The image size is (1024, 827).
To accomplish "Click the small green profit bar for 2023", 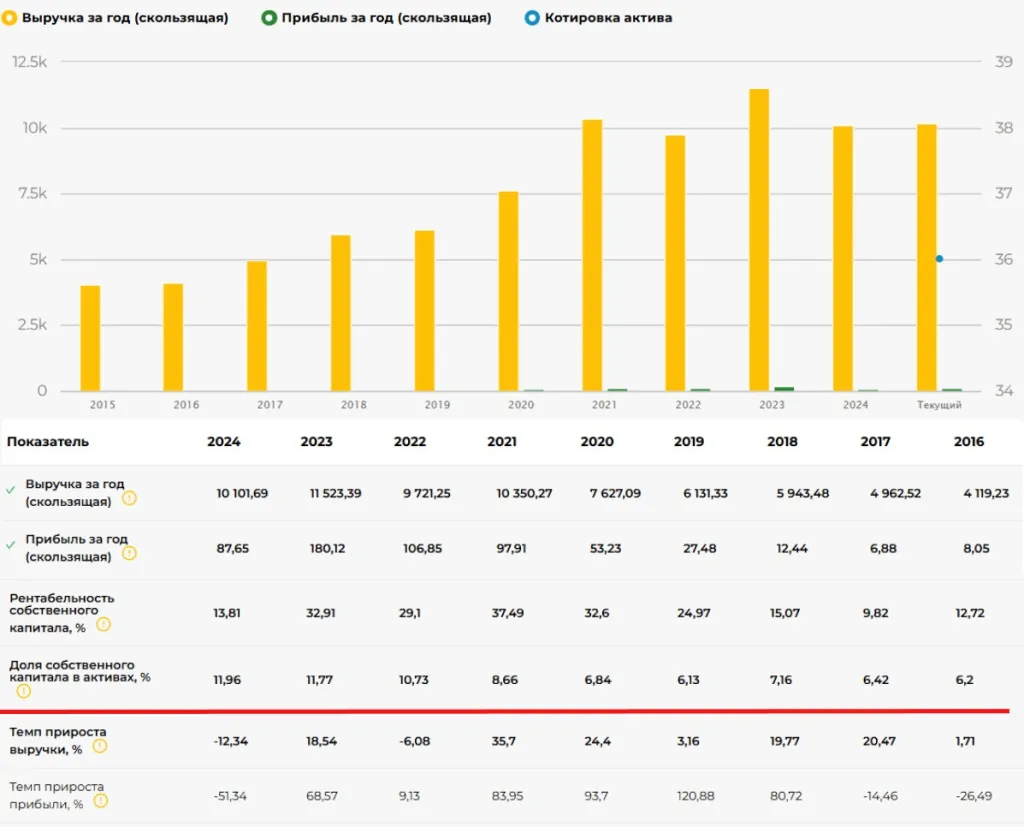I will click(x=784, y=389).
